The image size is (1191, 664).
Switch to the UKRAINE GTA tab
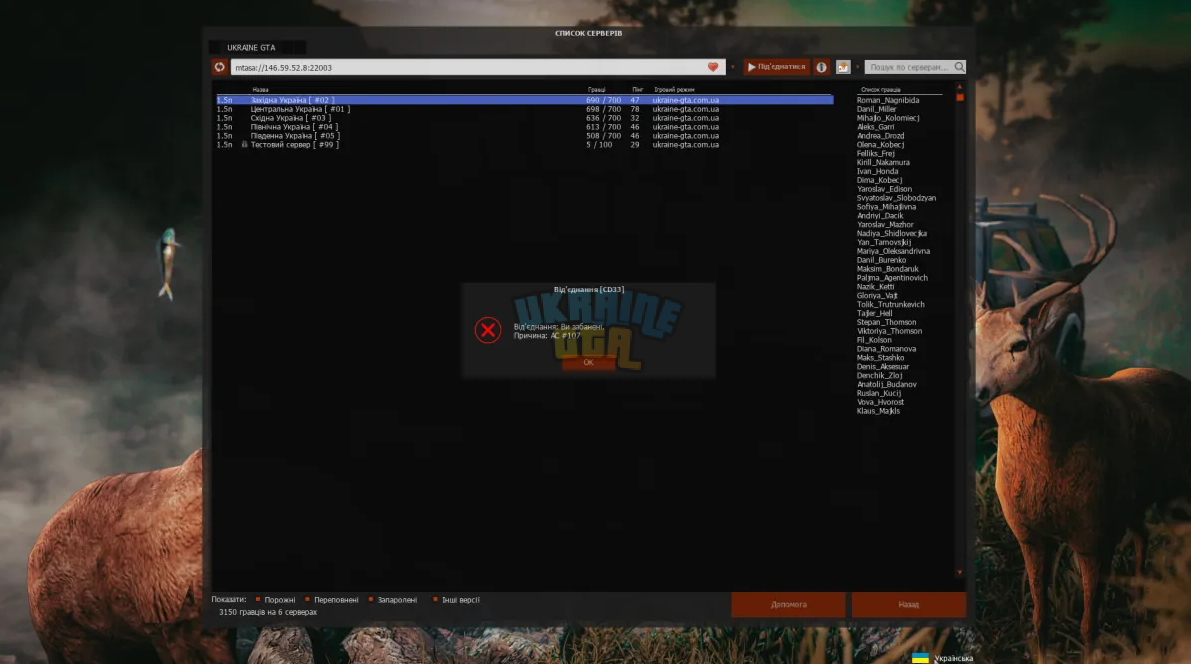pos(251,47)
